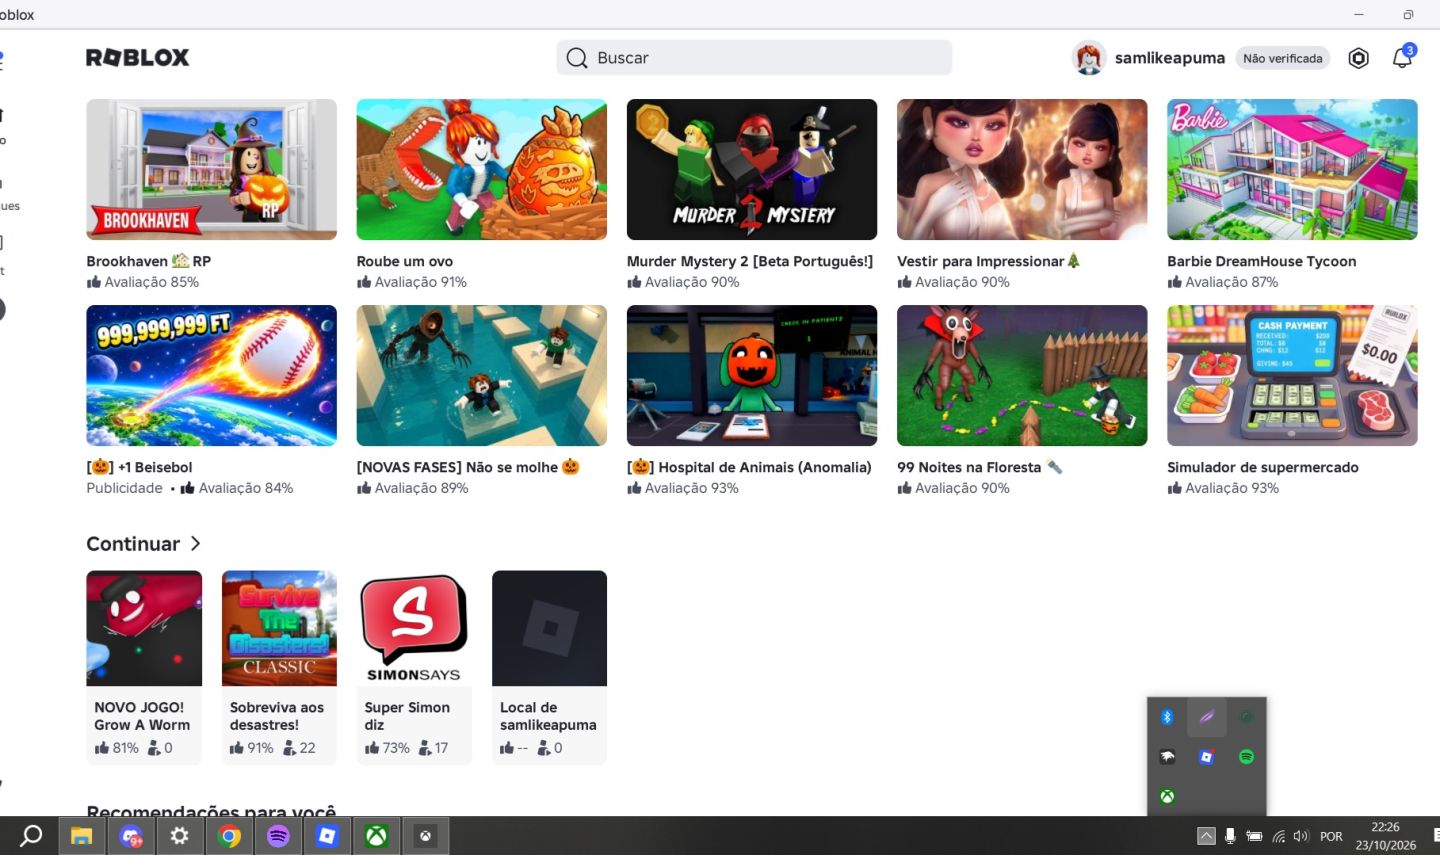This screenshot has width=1440, height=855.
Task: Open the green Xbox app on the taskbar
Action: pyautogui.click(x=376, y=836)
